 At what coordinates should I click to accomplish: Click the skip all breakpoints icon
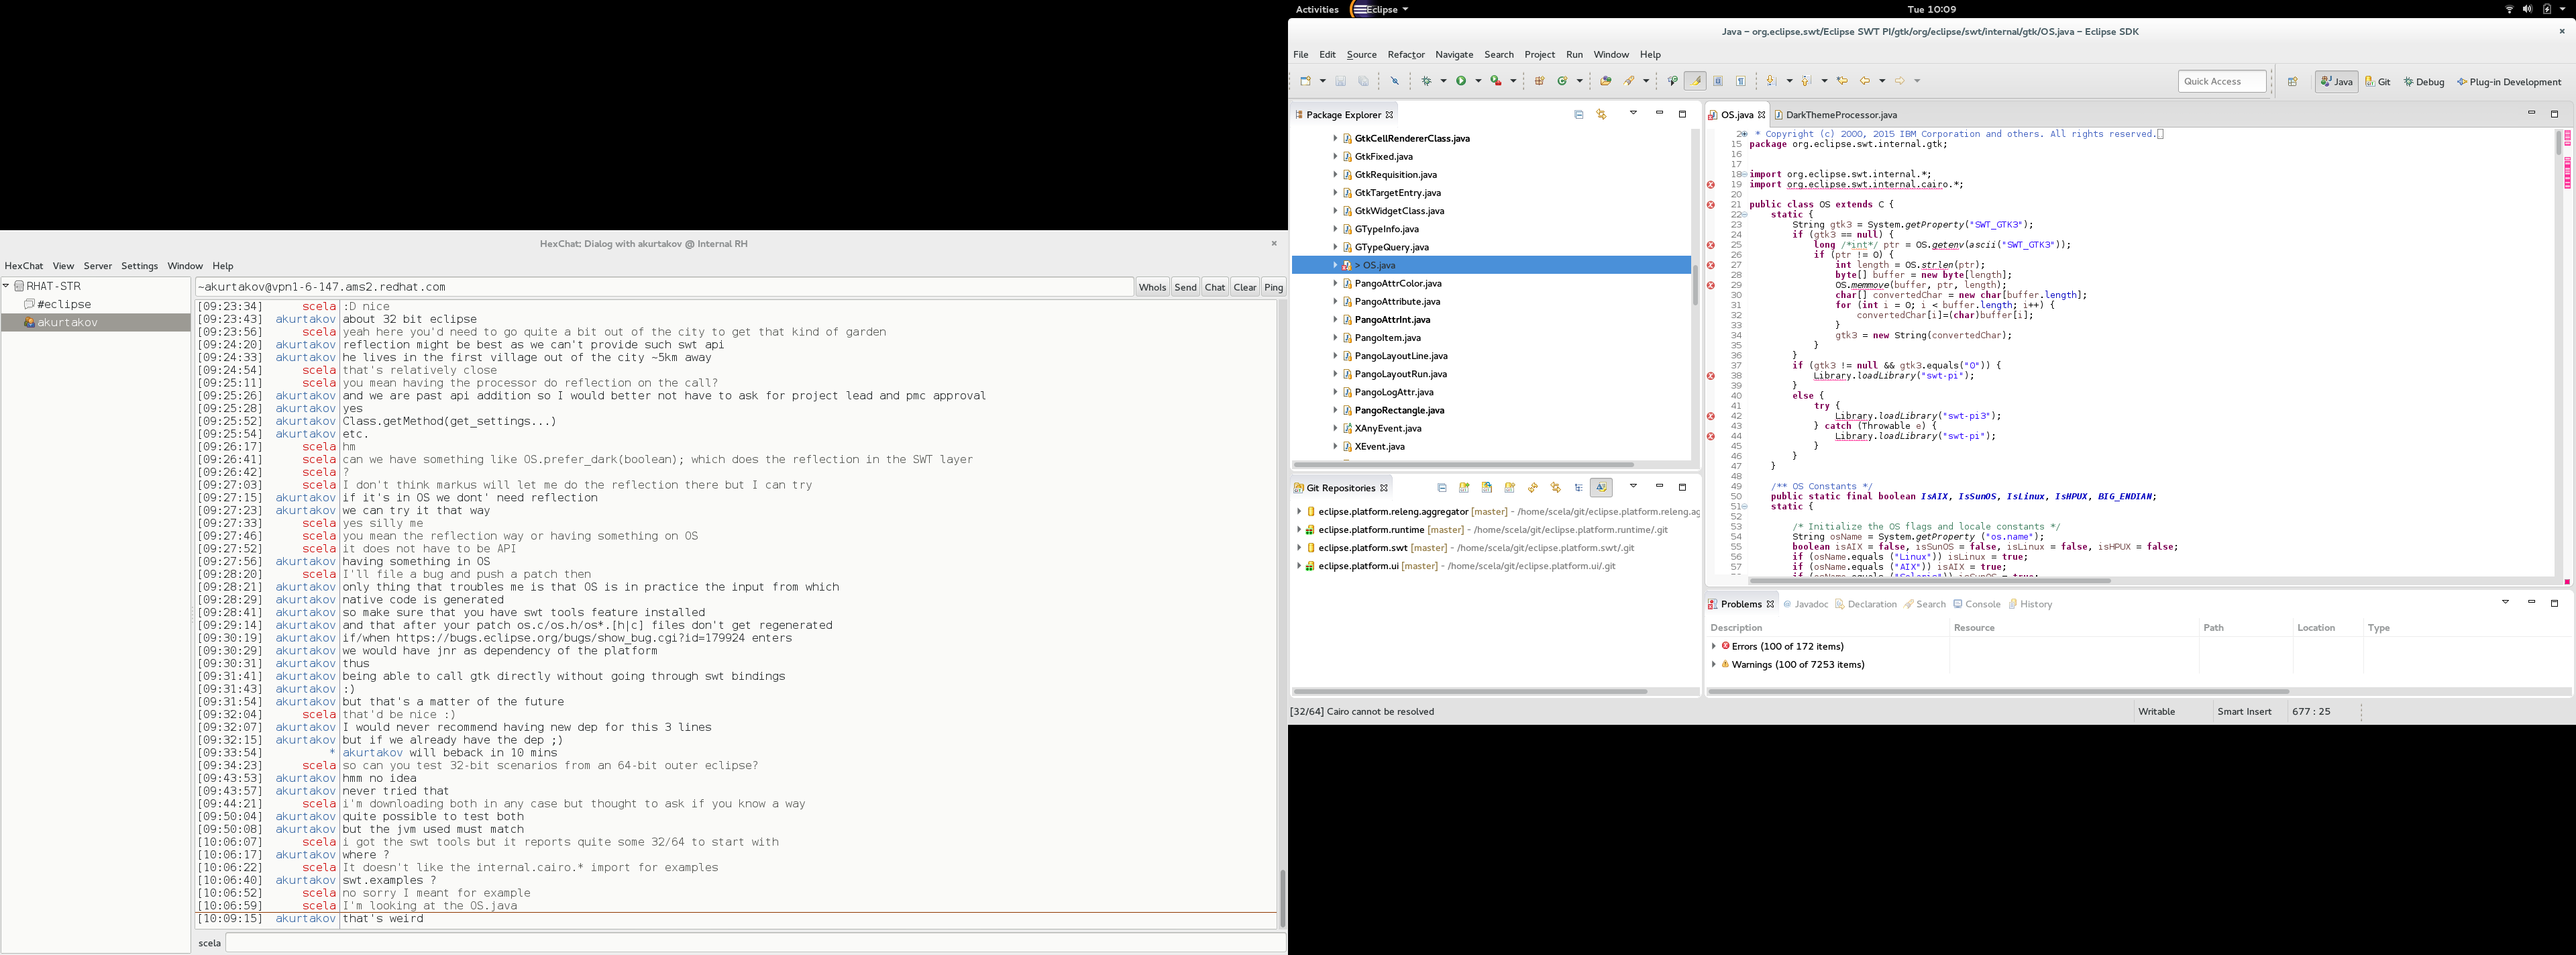(x=1395, y=81)
